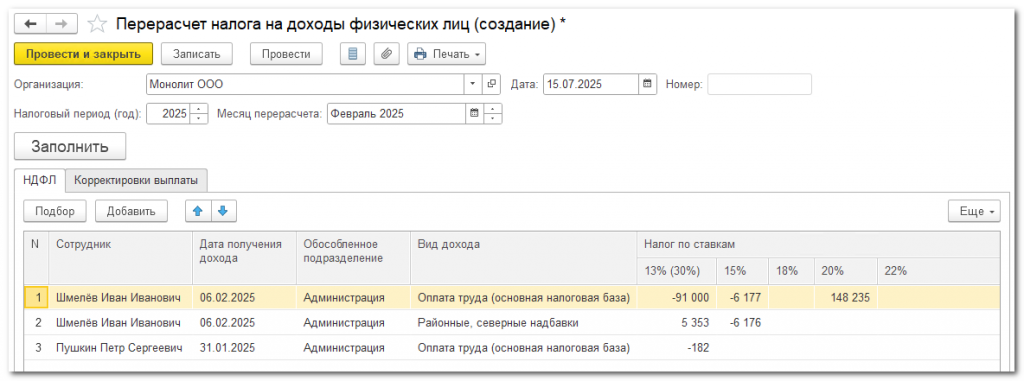
Task: Click the -6 177 tax cell
Action: [x=743, y=297]
